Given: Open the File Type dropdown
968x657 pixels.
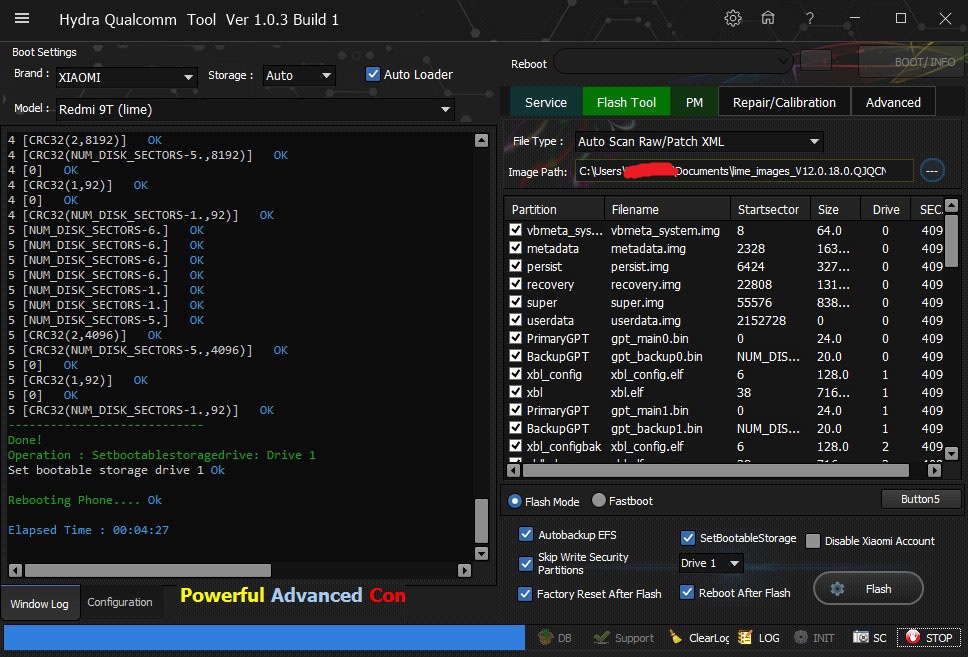Looking at the screenshot, I should pos(699,141).
